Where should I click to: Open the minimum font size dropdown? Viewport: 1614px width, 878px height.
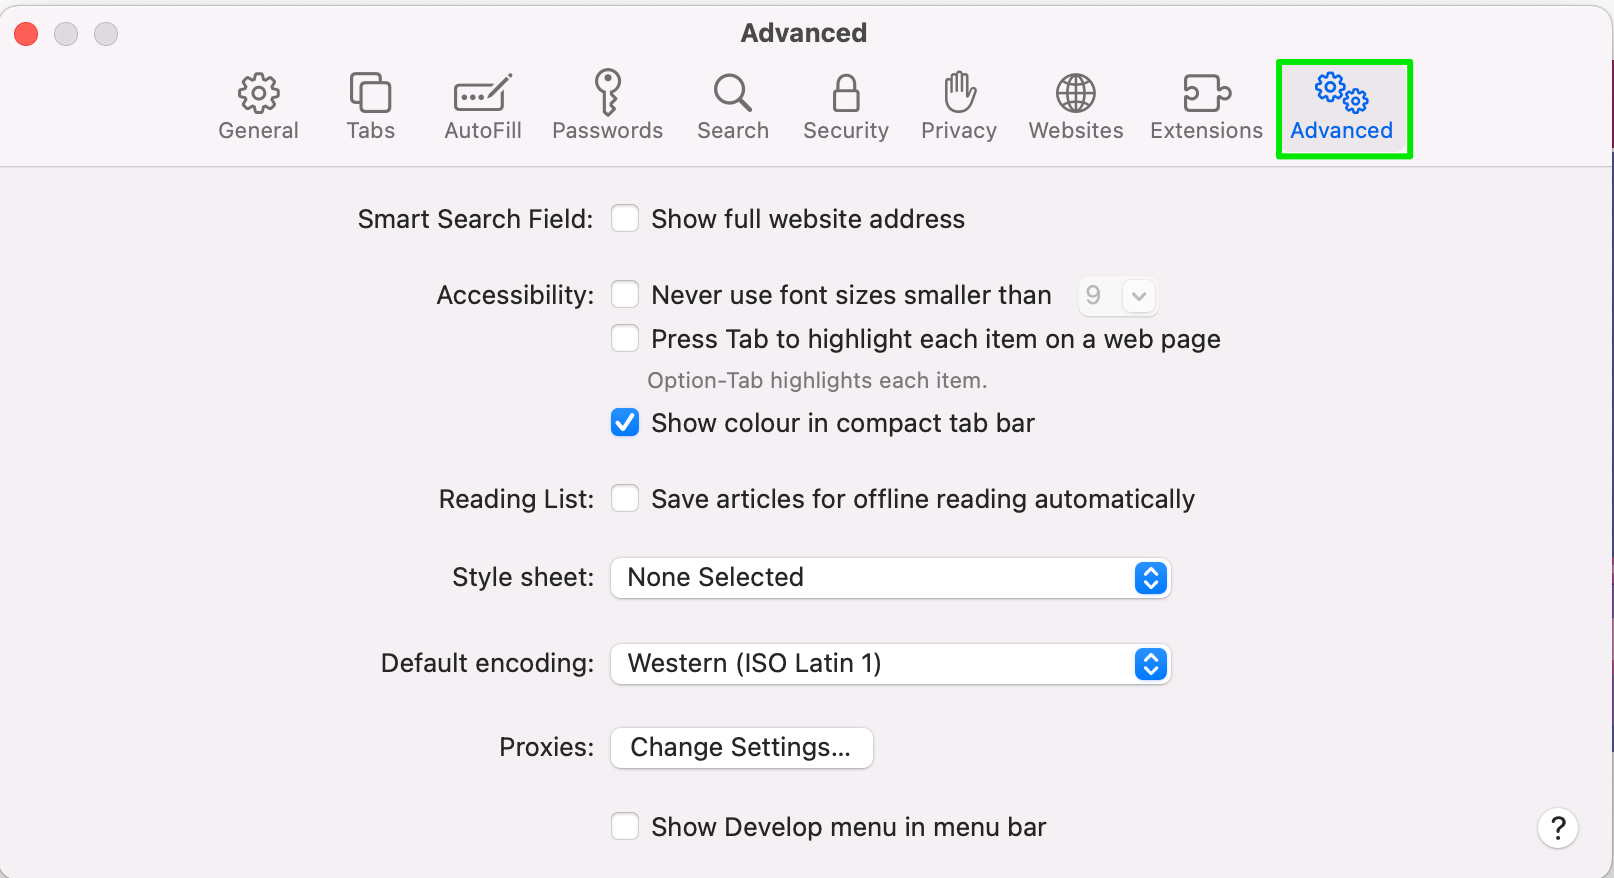1118,295
